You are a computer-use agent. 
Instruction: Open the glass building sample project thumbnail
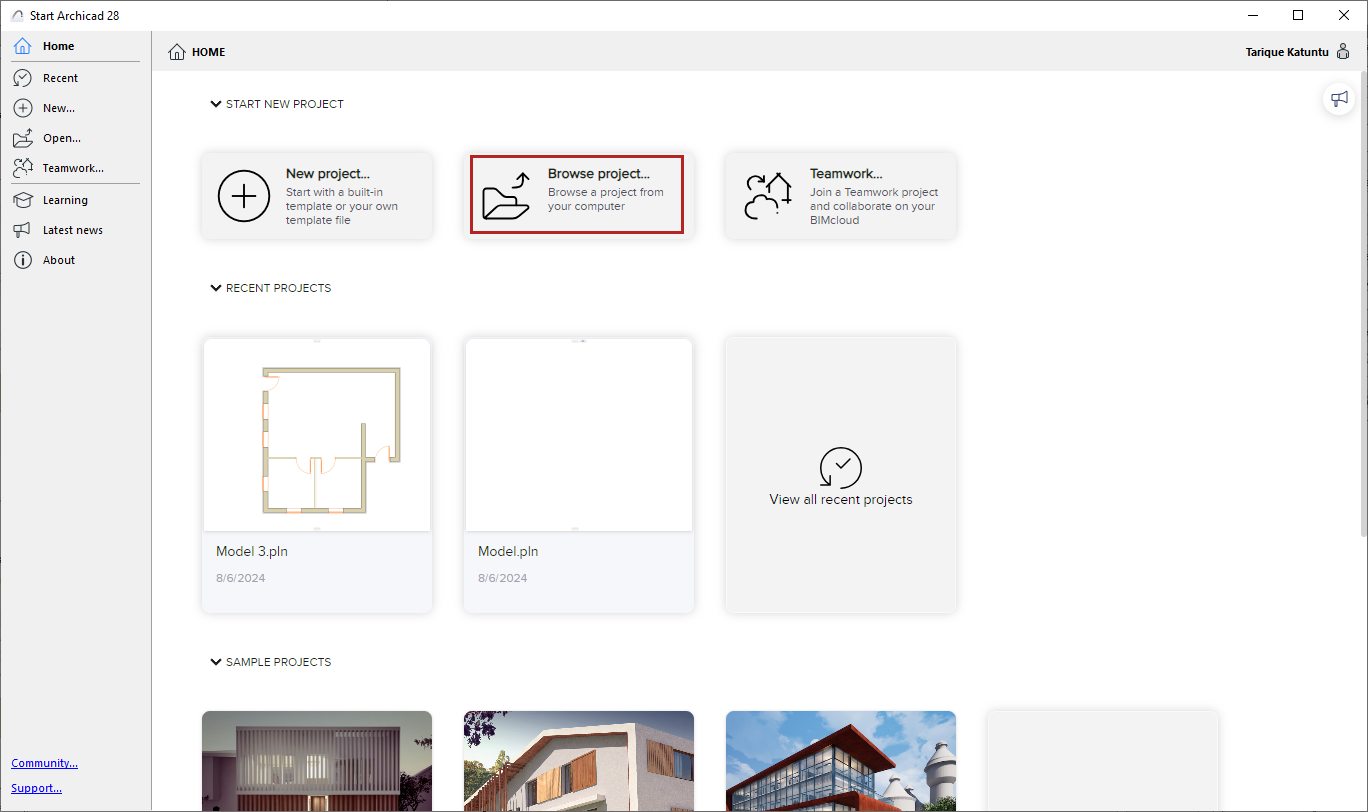tap(841, 761)
